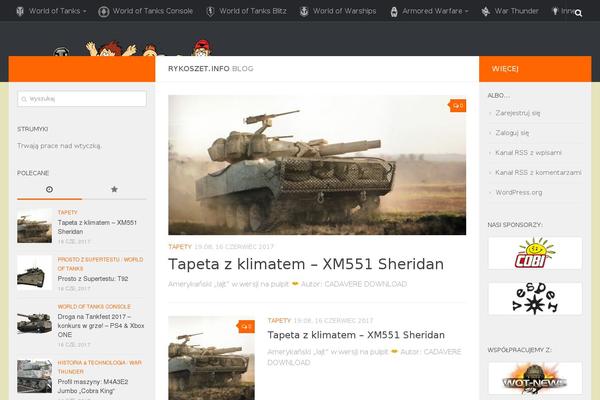This screenshot has height=400, width=600.
Task: Expand the World of Tanks dropdown menu
Action: coord(85,11)
